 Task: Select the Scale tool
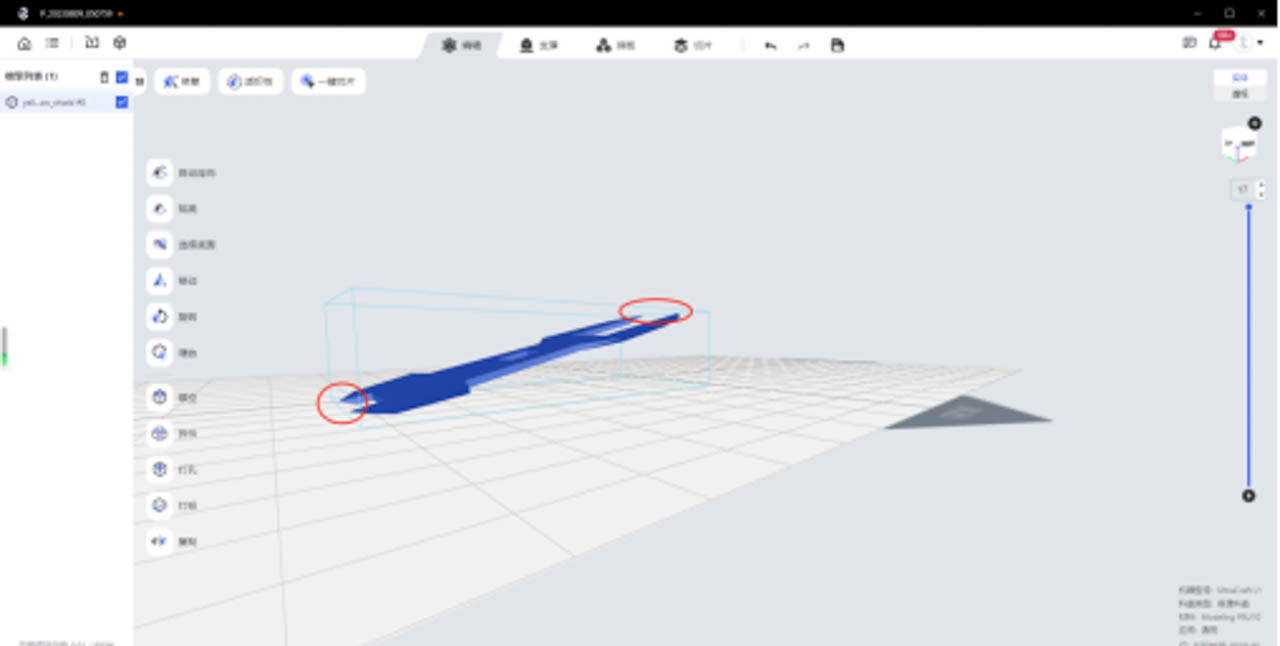pos(159,353)
